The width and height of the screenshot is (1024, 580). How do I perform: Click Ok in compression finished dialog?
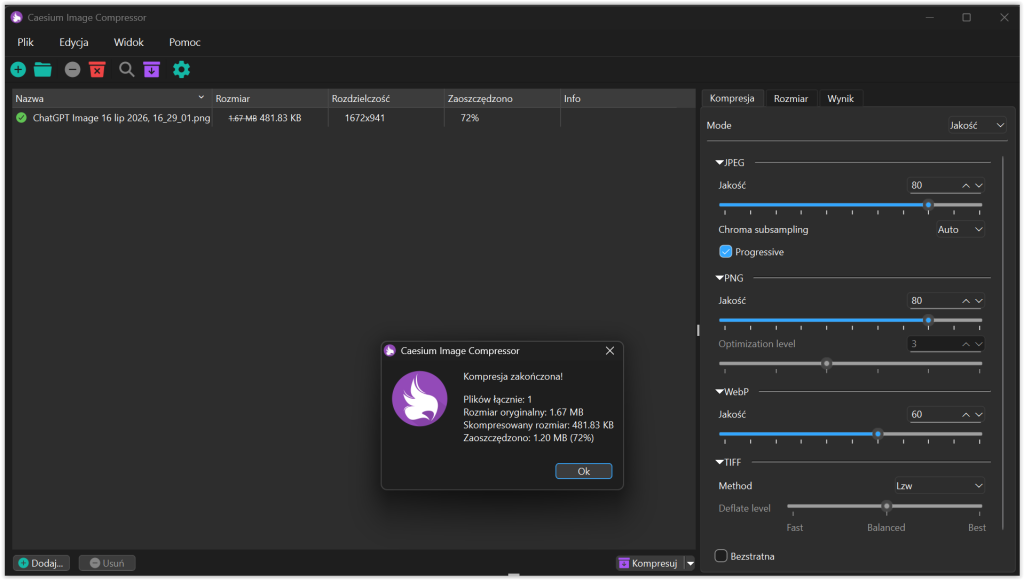point(583,471)
